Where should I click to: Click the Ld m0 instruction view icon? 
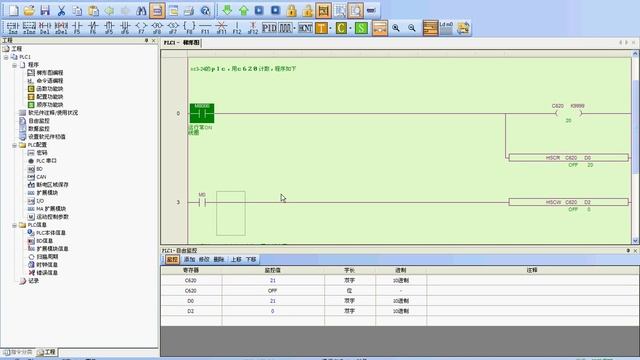(x=446, y=28)
